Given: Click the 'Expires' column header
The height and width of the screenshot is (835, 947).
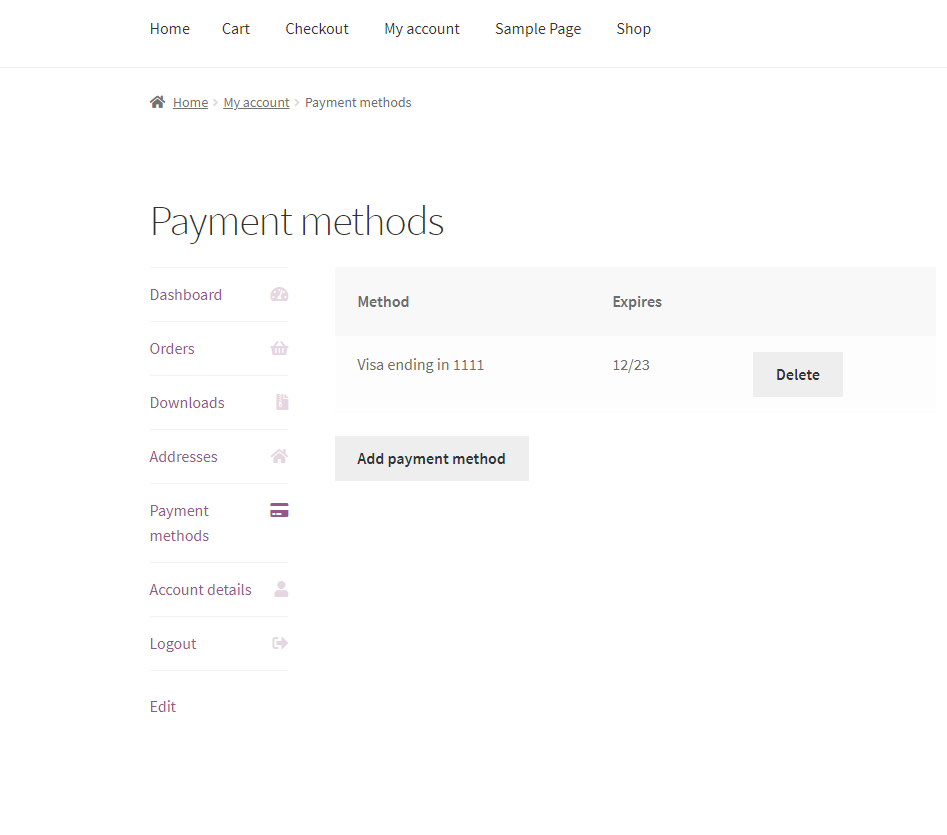Looking at the screenshot, I should pos(637,302).
